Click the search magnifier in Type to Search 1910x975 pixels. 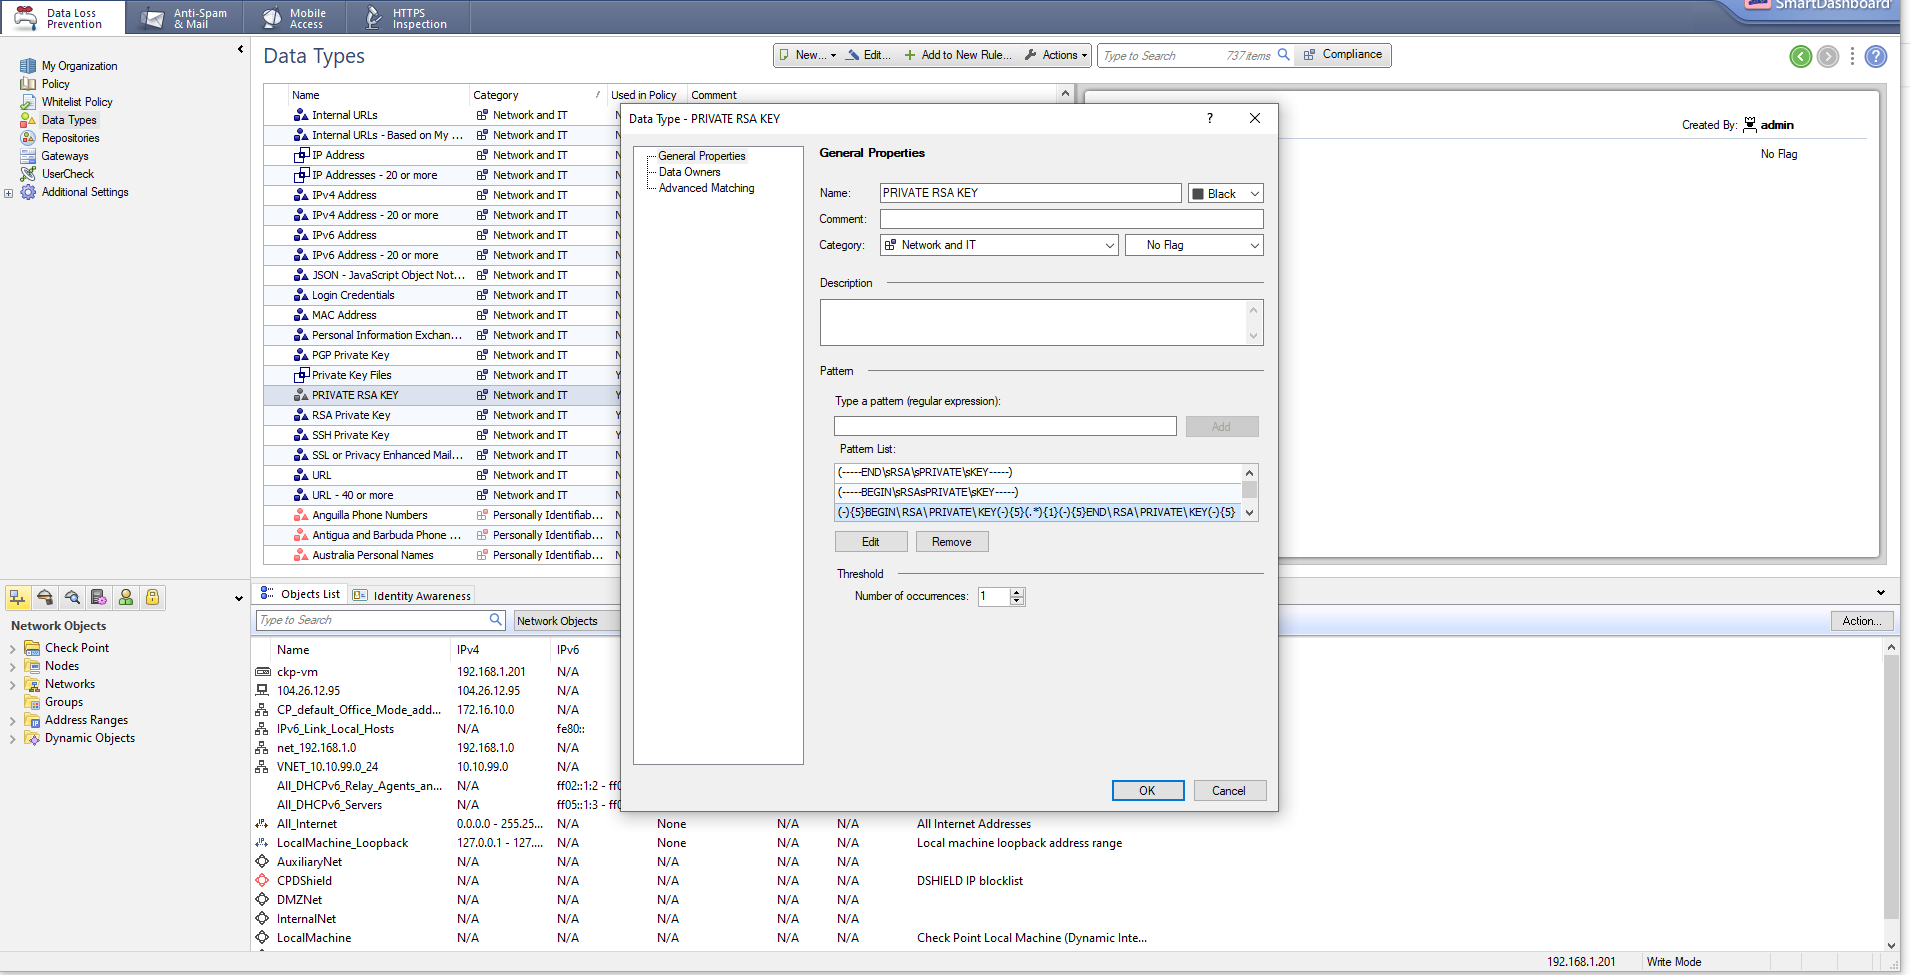click(1285, 55)
